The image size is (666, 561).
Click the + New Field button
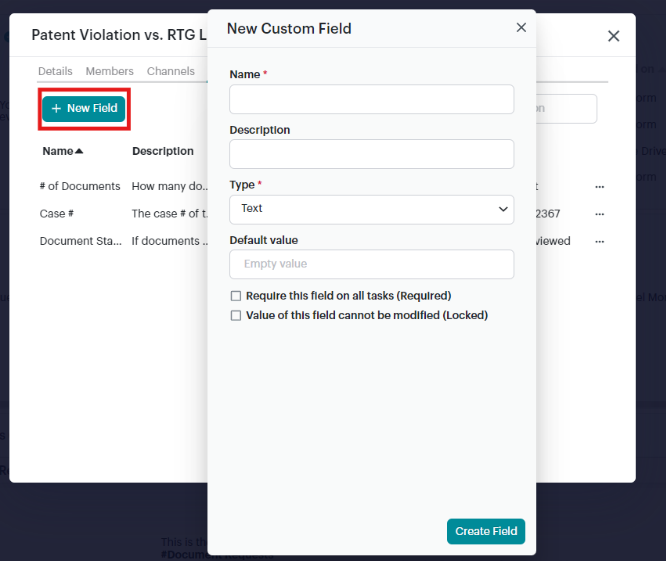point(84,108)
